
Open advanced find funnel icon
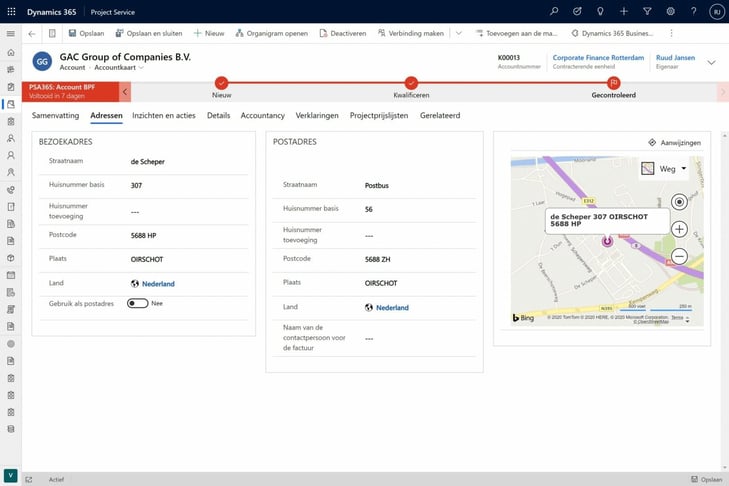647,11
